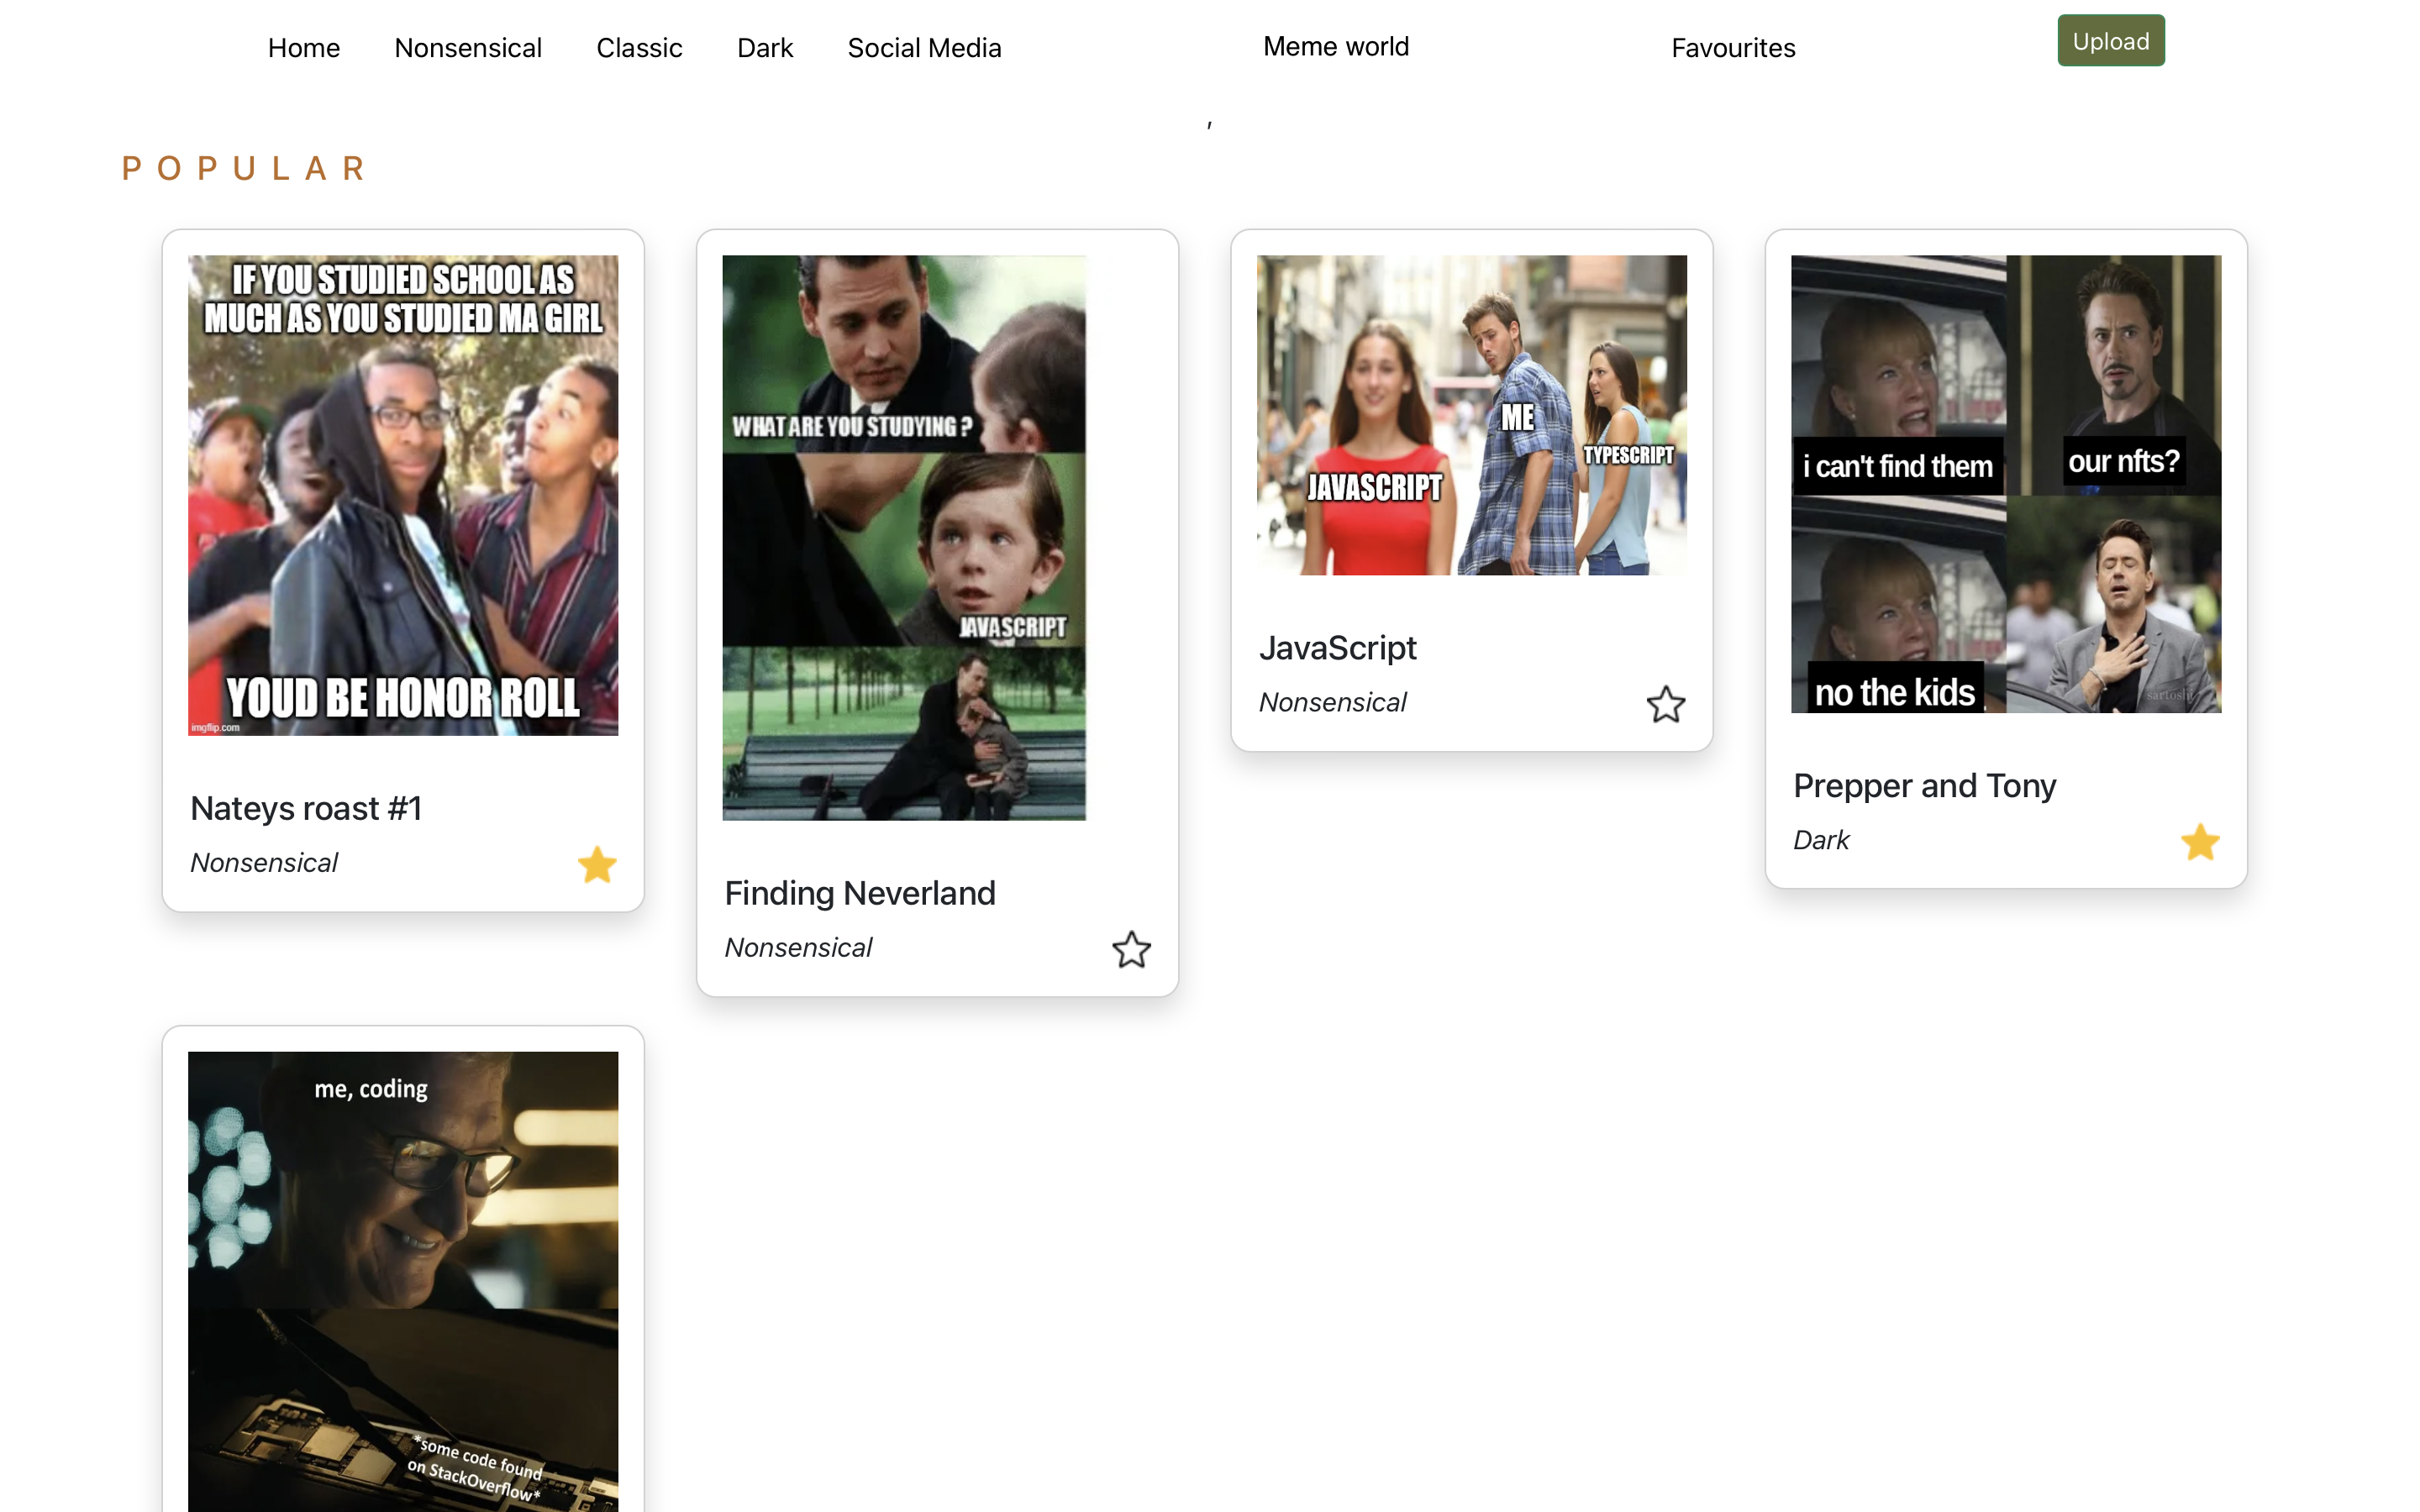
Task: Click Dark label under Prepper and Tony
Action: click(1820, 841)
